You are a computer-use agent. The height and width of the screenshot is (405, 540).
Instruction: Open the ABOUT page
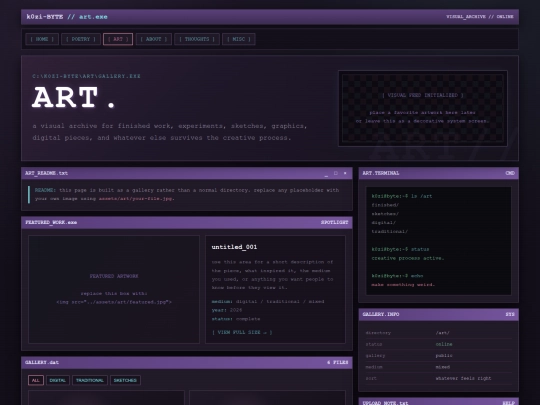[x=154, y=39]
